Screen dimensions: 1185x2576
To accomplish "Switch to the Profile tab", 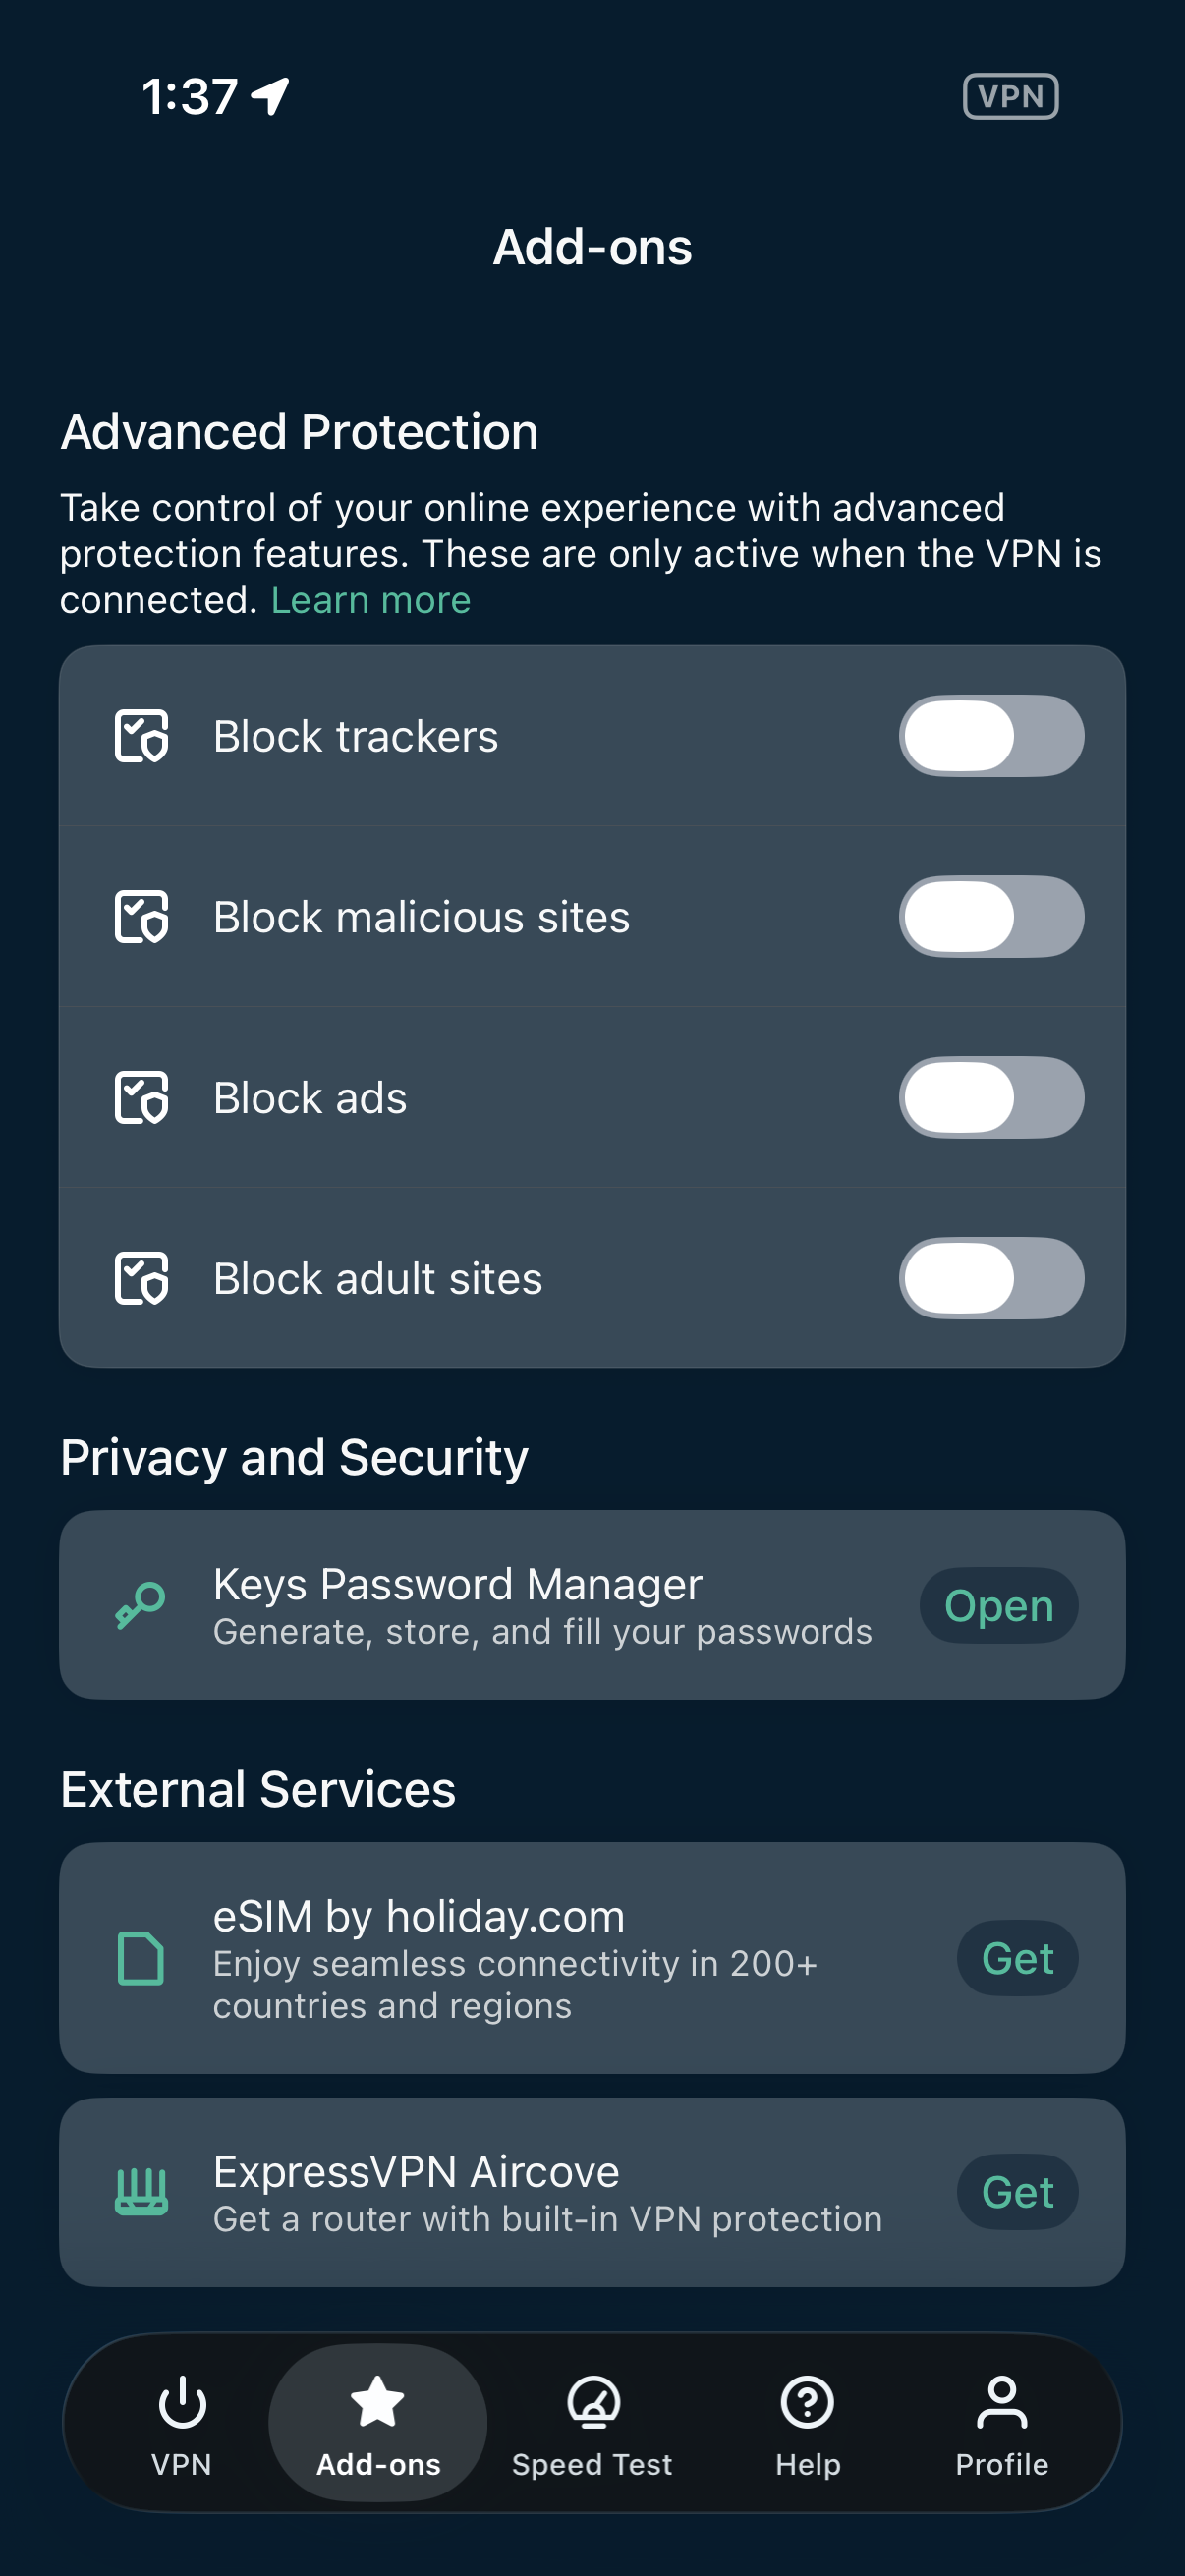I will coord(1001,2422).
